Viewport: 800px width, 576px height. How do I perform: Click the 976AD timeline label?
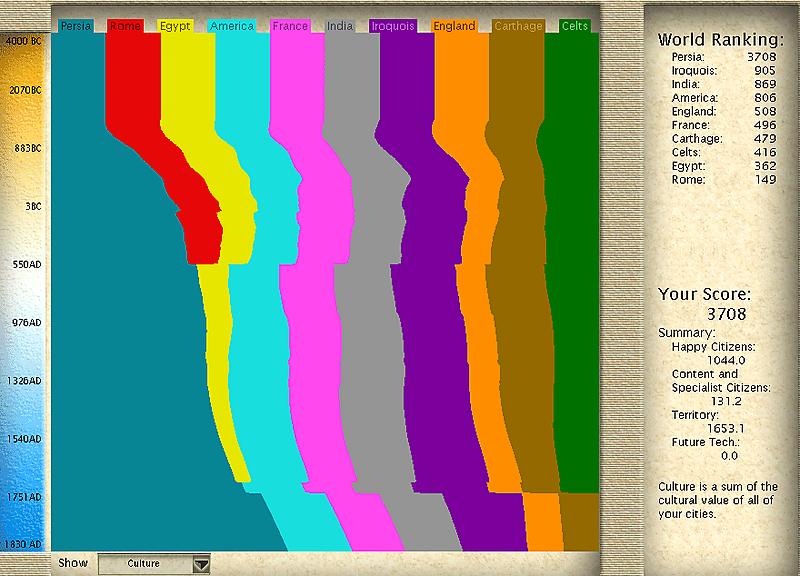pos(27,323)
